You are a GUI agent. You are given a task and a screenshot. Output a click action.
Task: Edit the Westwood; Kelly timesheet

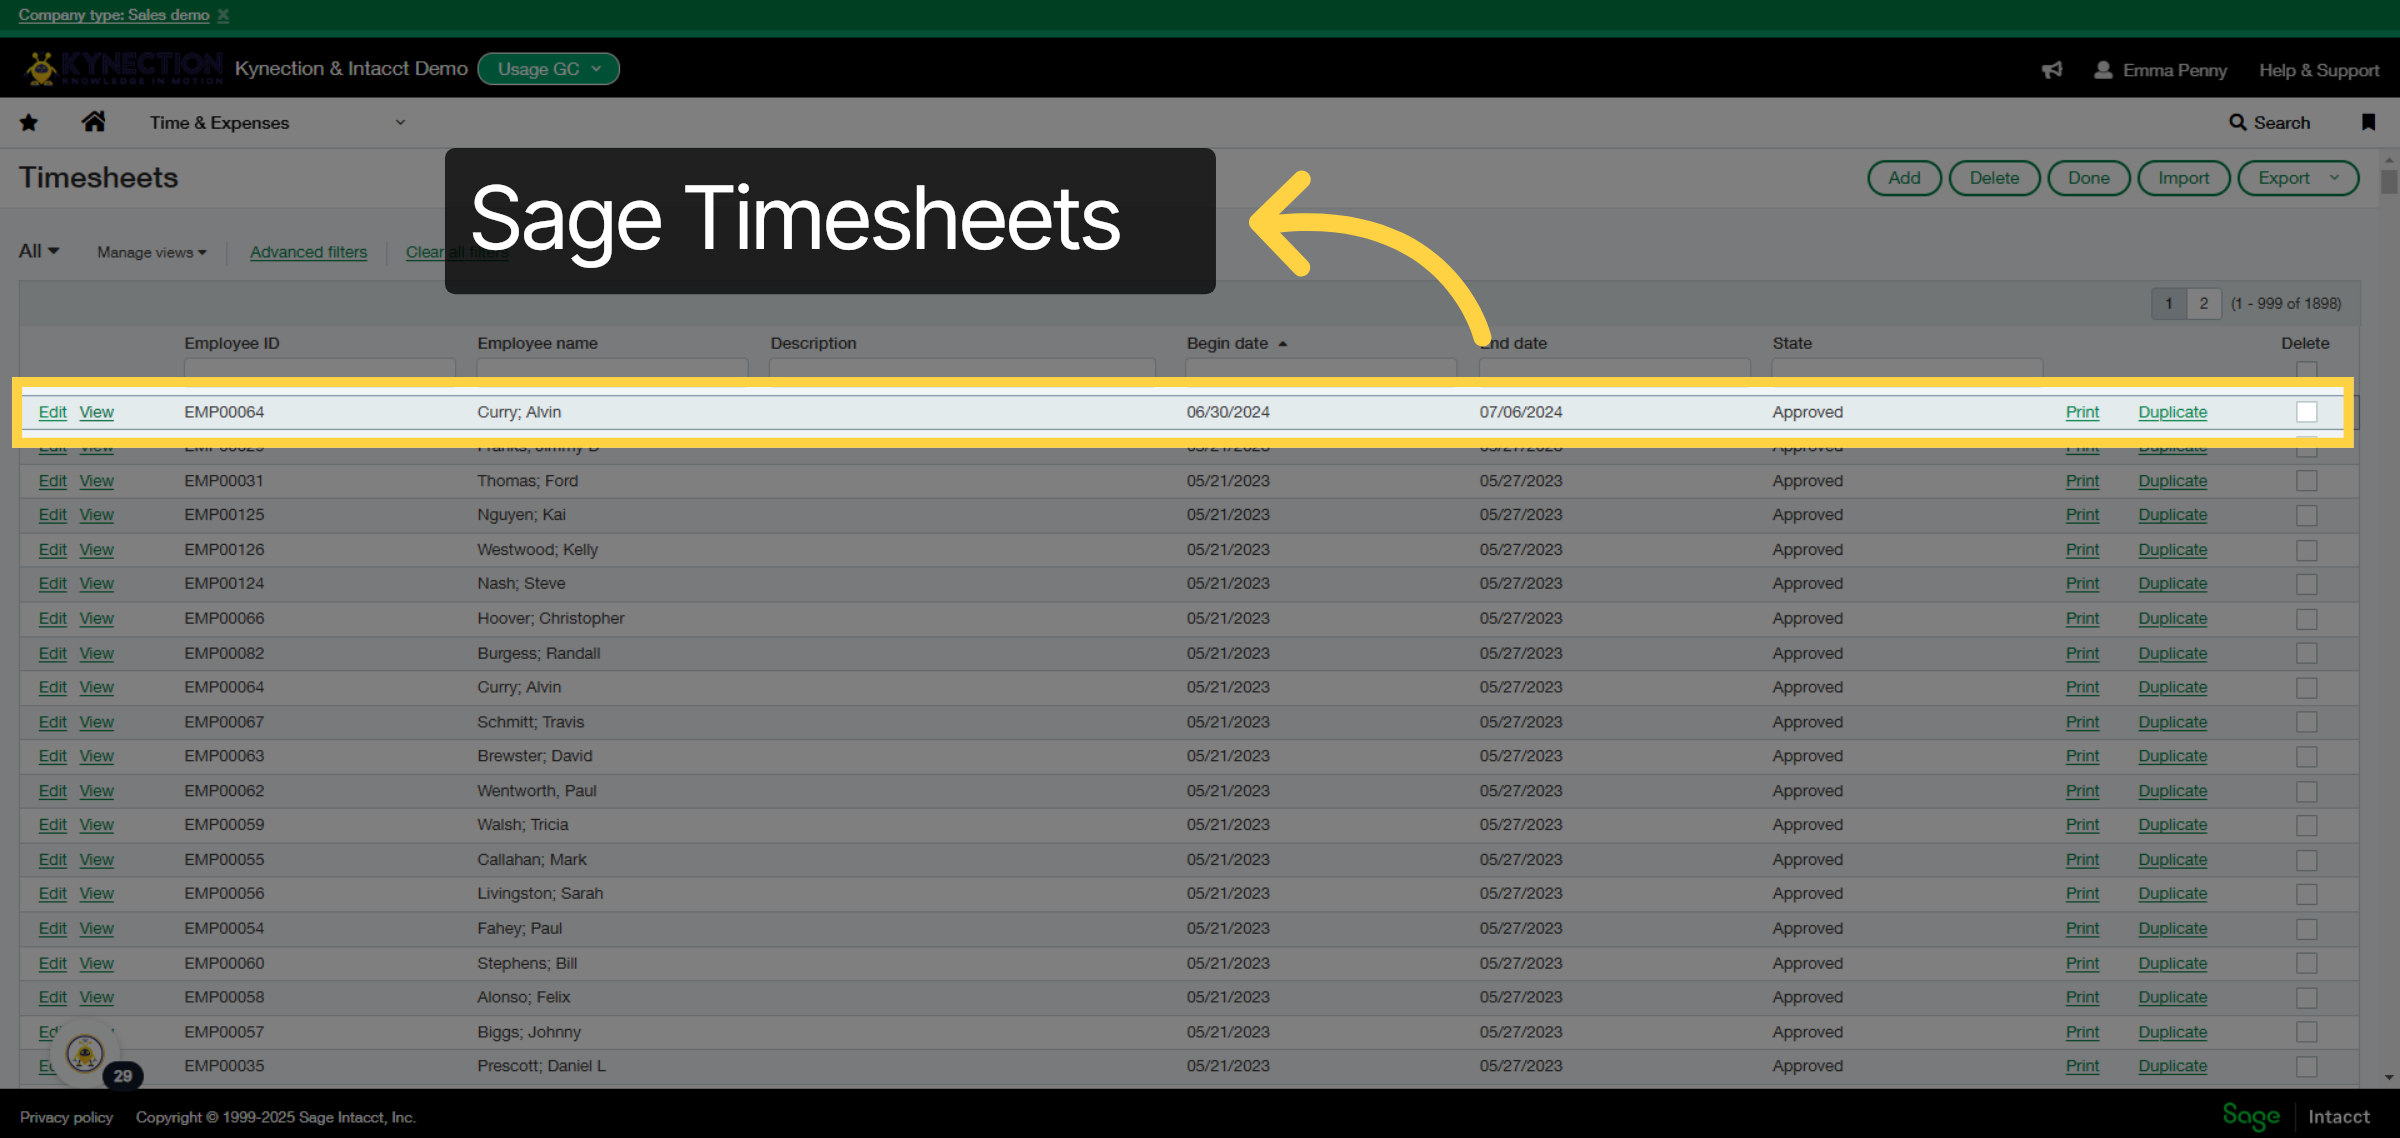(52, 550)
